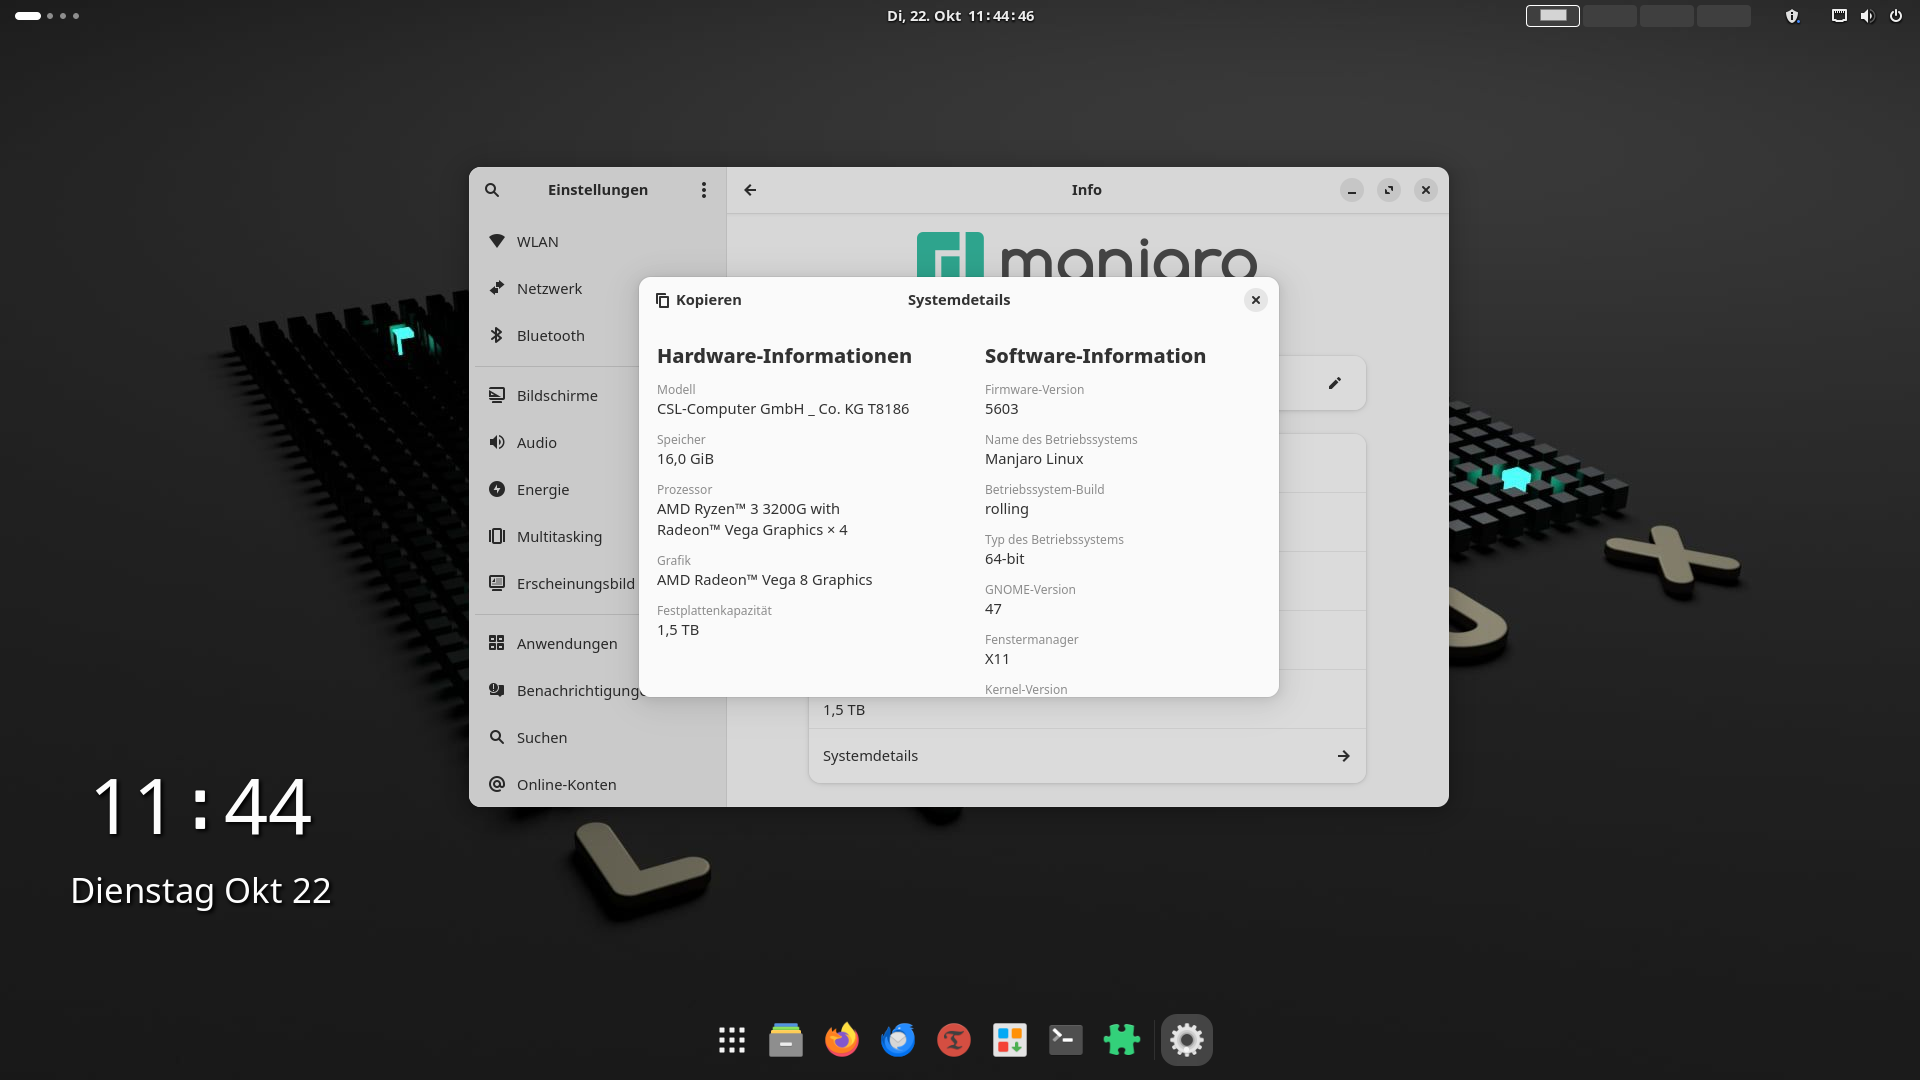Show the applications grid in the dock
The image size is (1920, 1080).
point(731,1040)
